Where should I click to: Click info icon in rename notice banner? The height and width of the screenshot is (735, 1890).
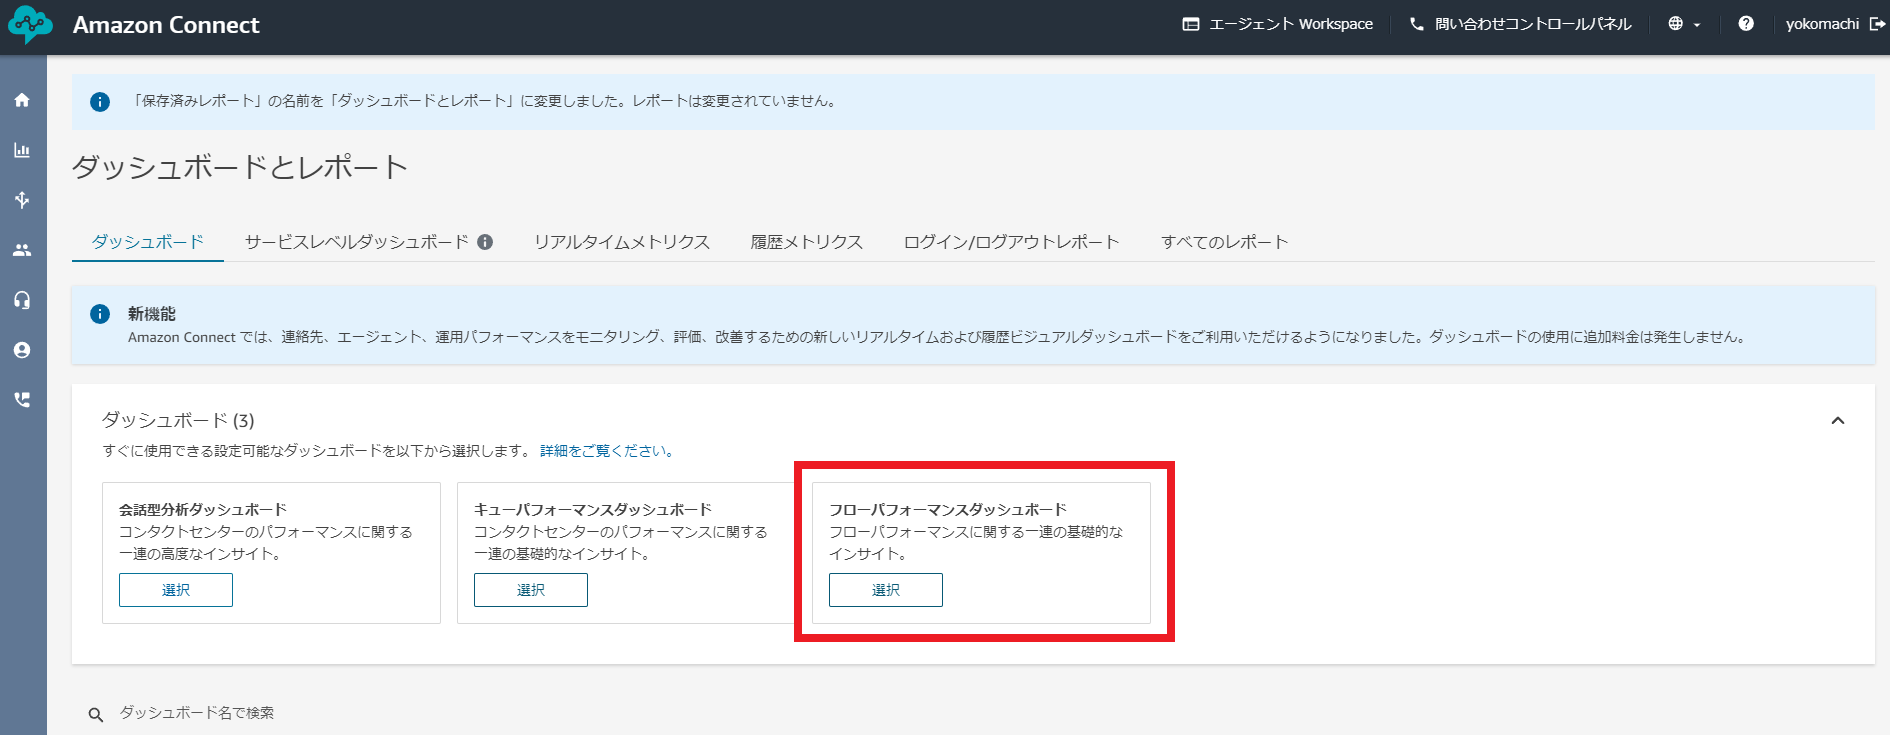(x=100, y=102)
